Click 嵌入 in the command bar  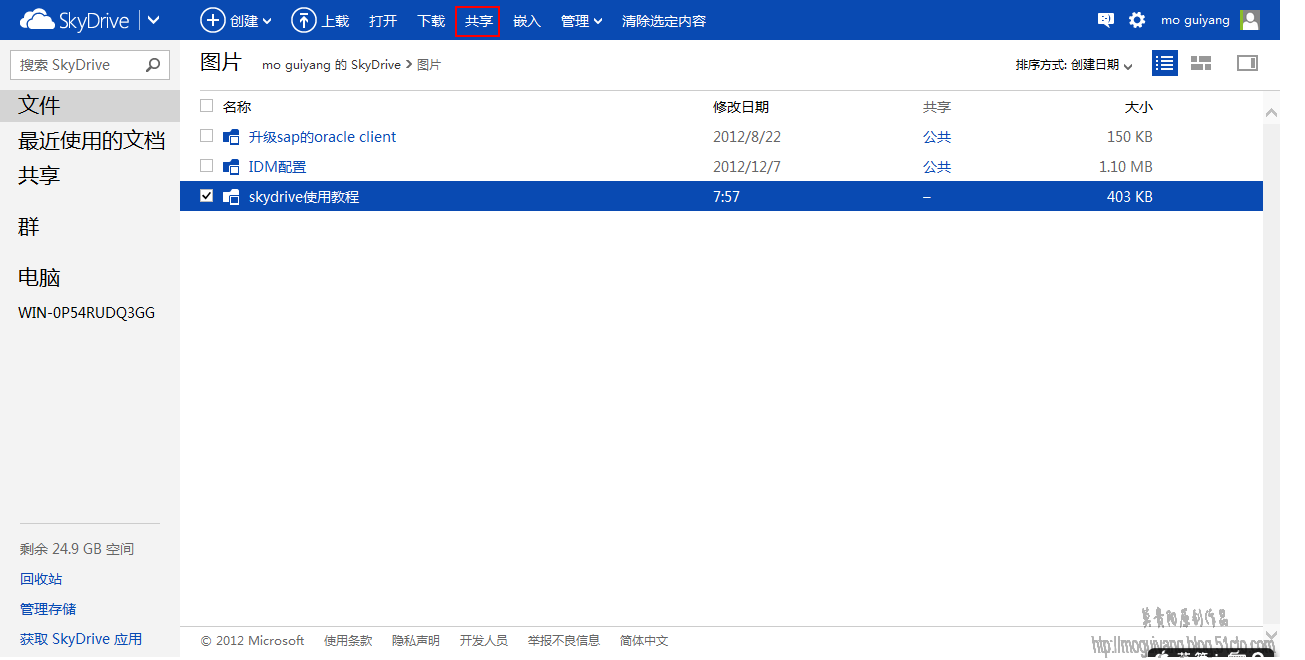coord(527,21)
